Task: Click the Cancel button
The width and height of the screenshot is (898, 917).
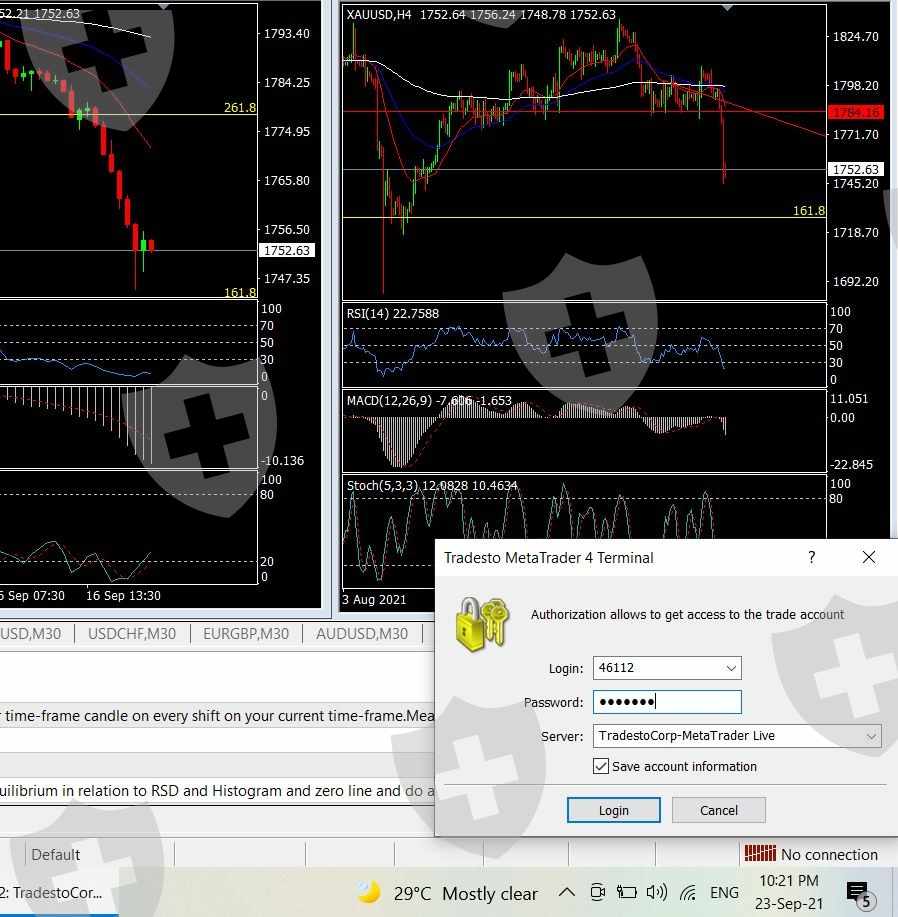Action: [x=719, y=810]
